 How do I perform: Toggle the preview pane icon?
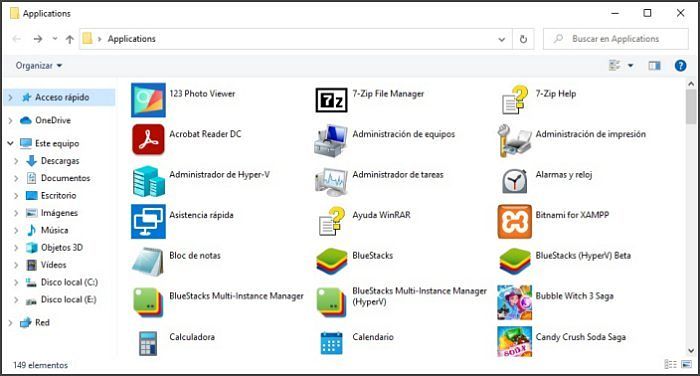[654, 66]
